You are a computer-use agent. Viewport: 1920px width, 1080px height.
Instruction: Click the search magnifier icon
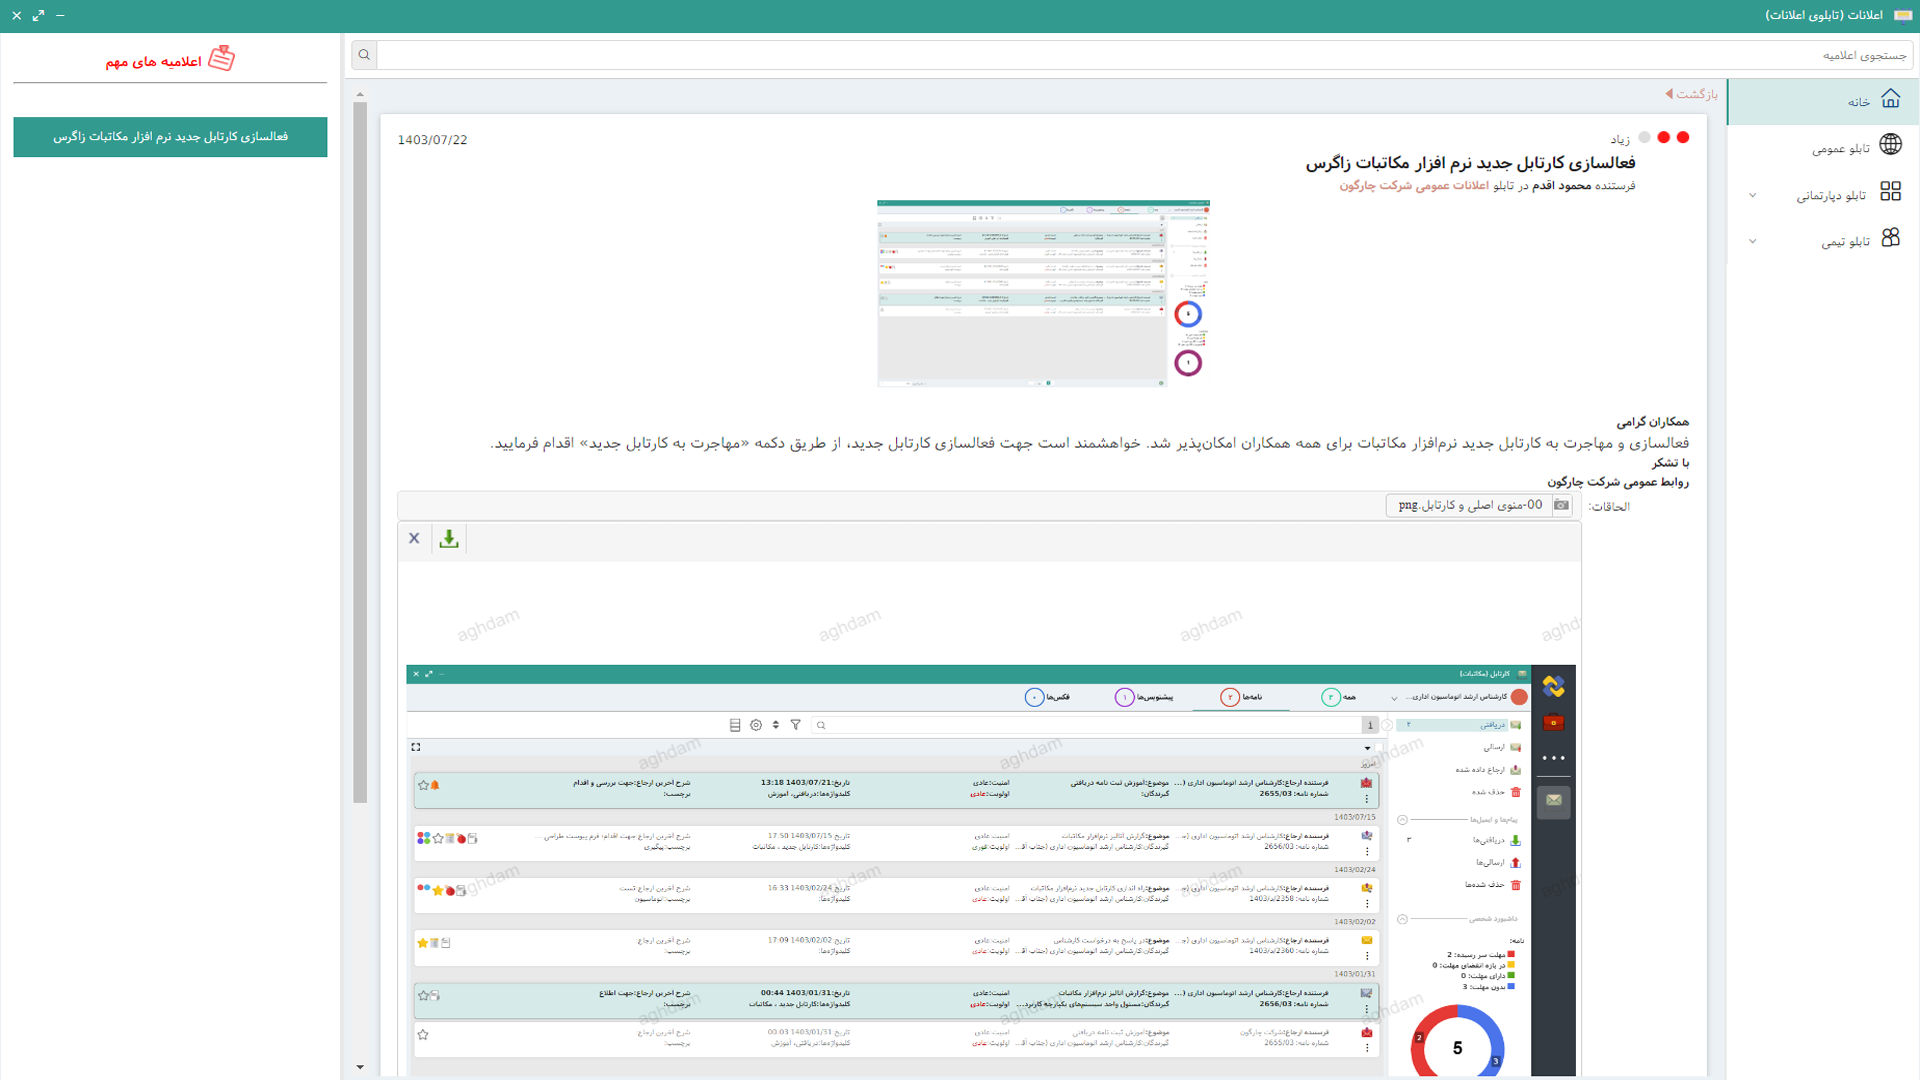point(364,55)
